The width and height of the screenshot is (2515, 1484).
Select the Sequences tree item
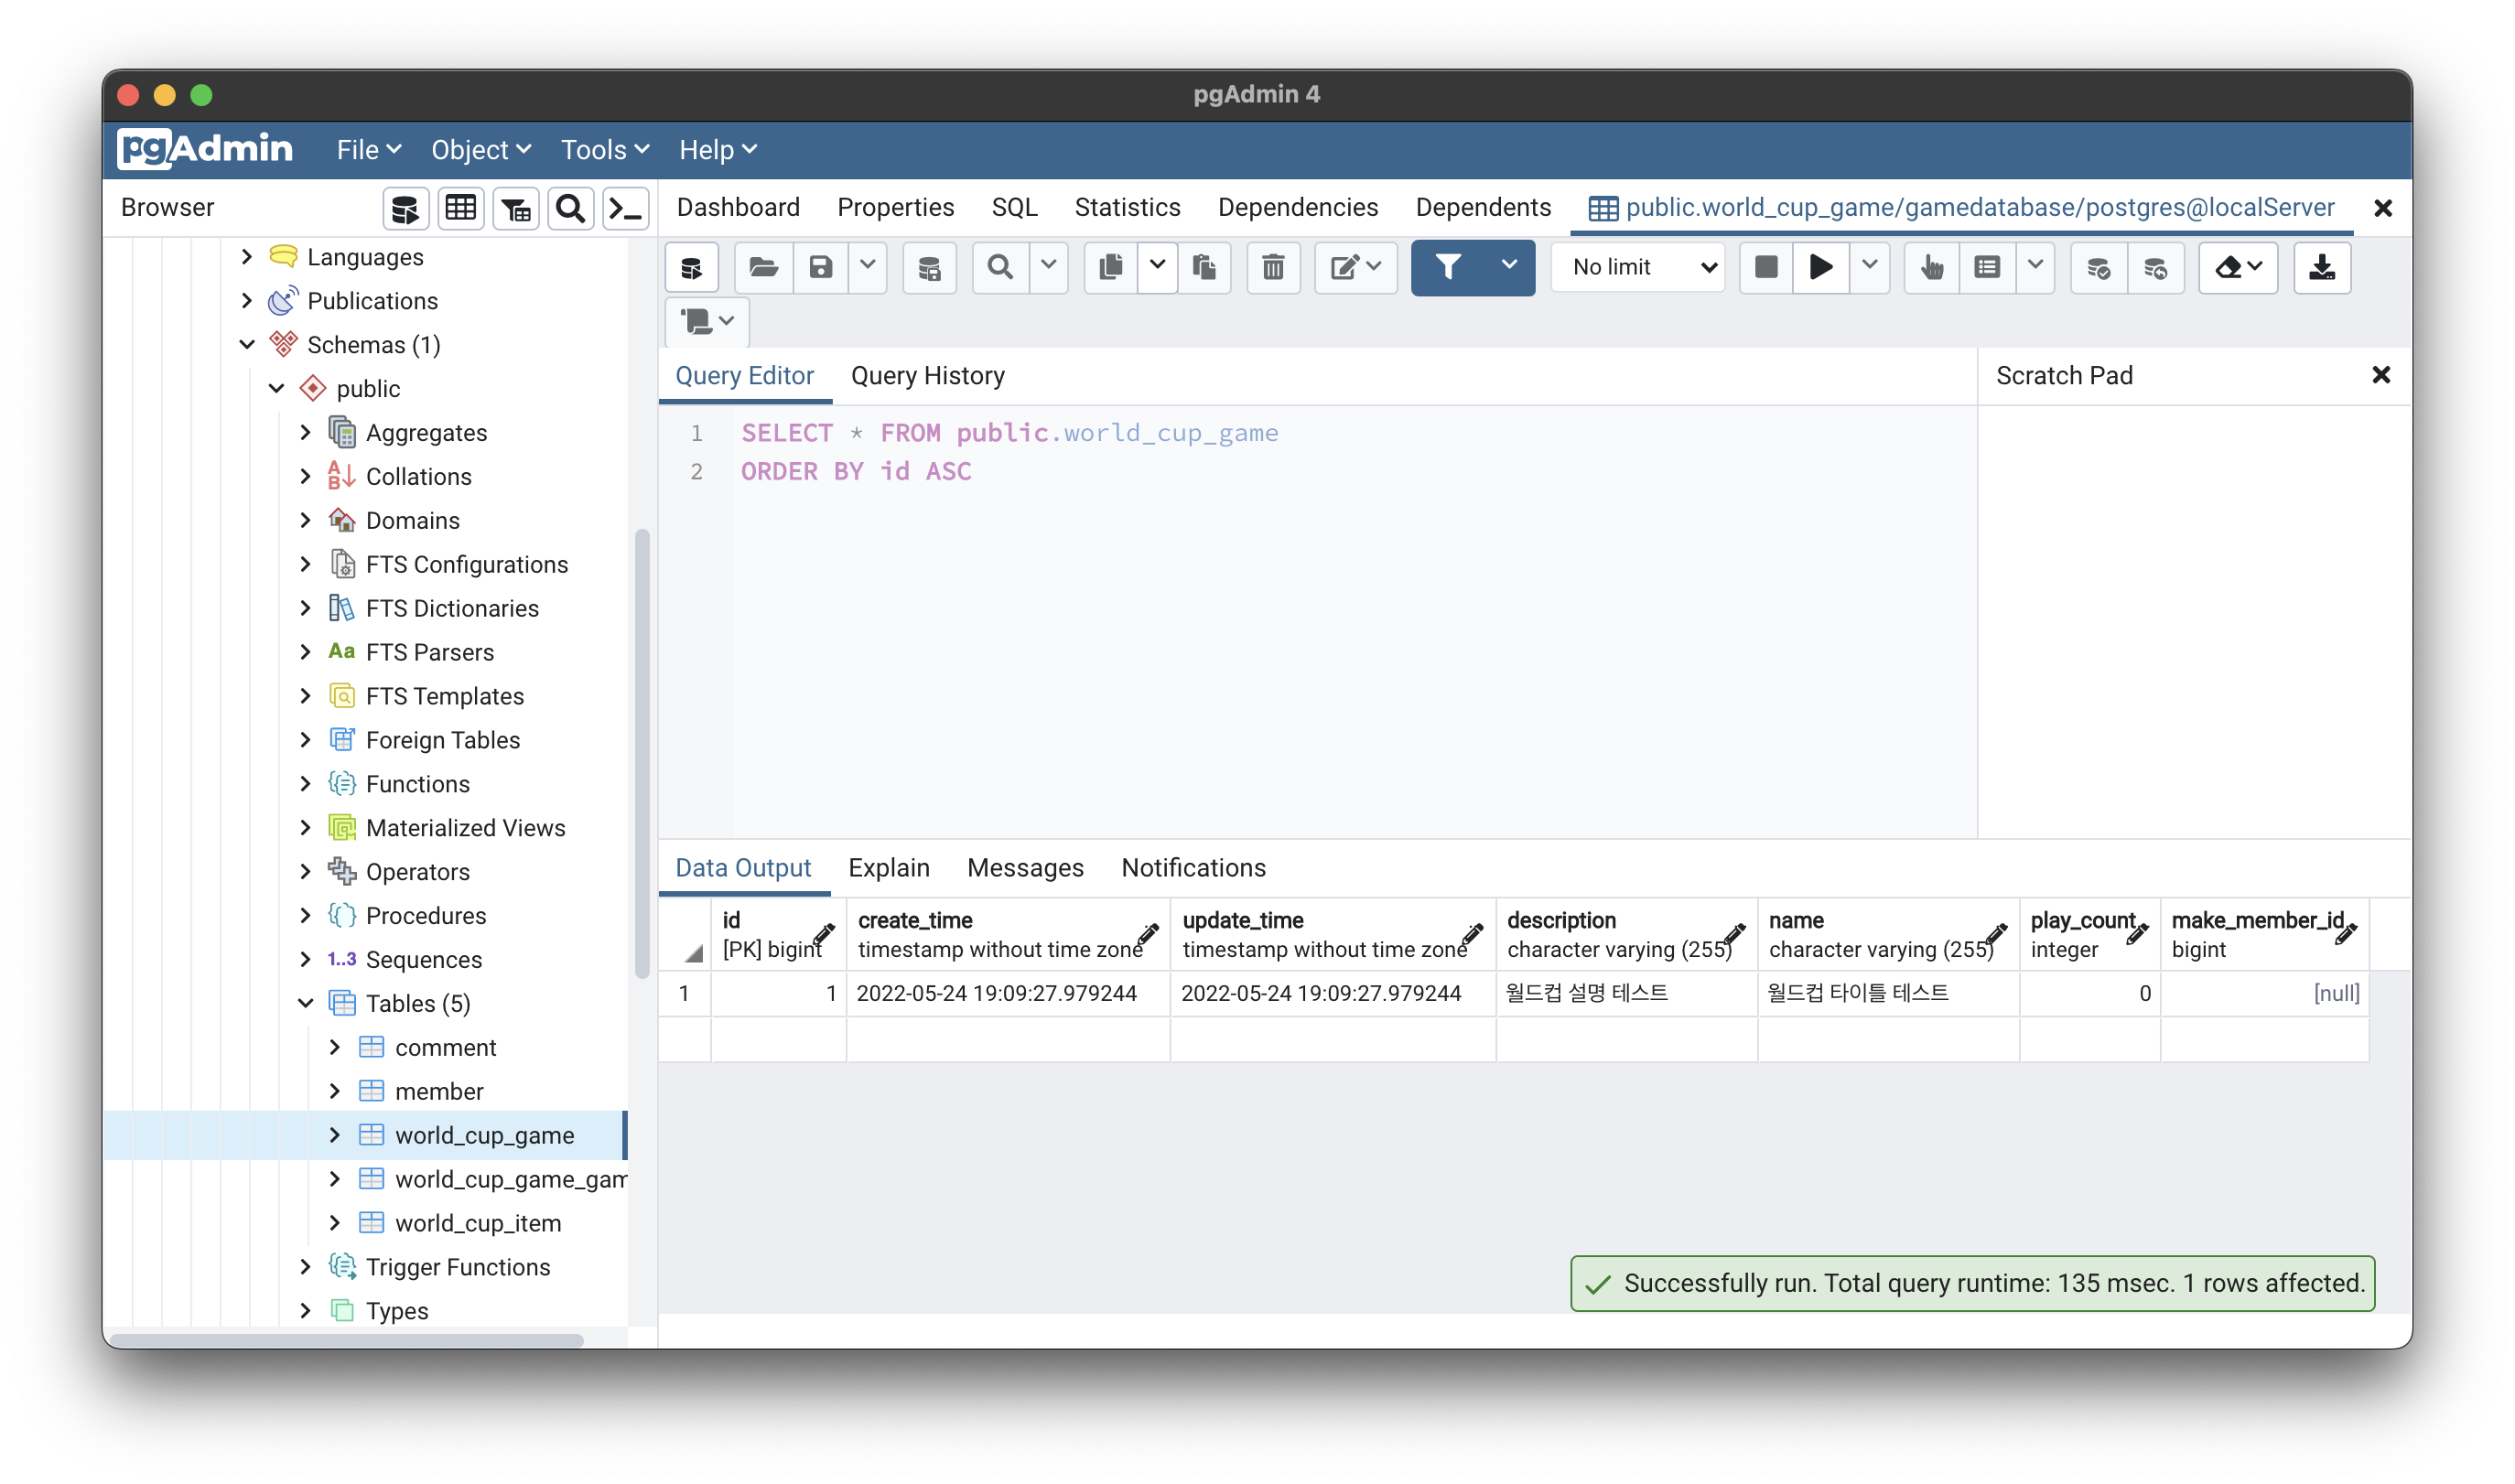pyautogui.click(x=424, y=959)
